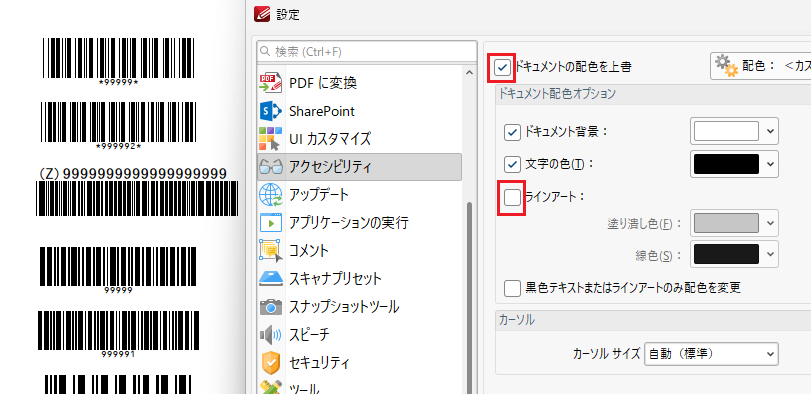This screenshot has height=394, width=811.
Task: Click the gears icon next to 配色
Action: [x=726, y=66]
